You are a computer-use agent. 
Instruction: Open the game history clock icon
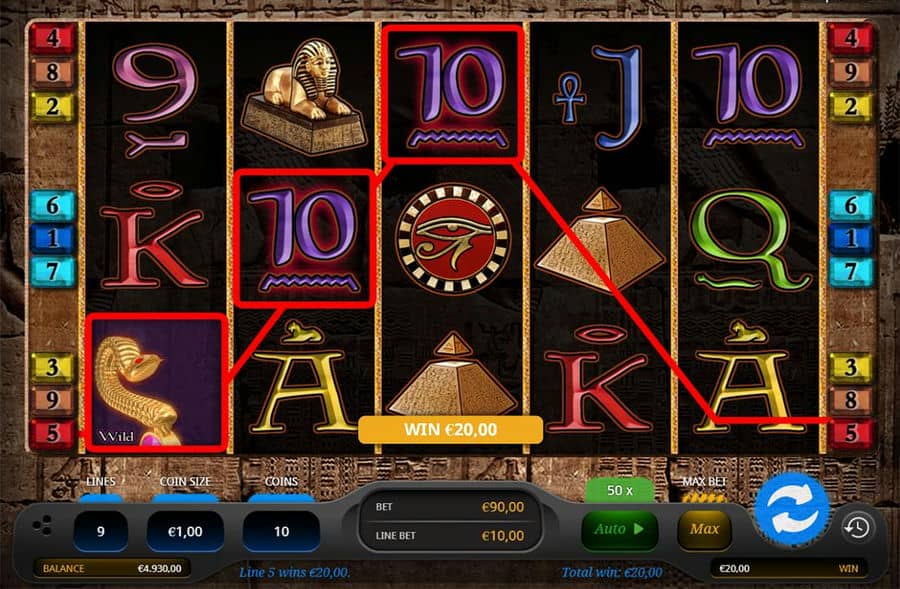tap(858, 528)
